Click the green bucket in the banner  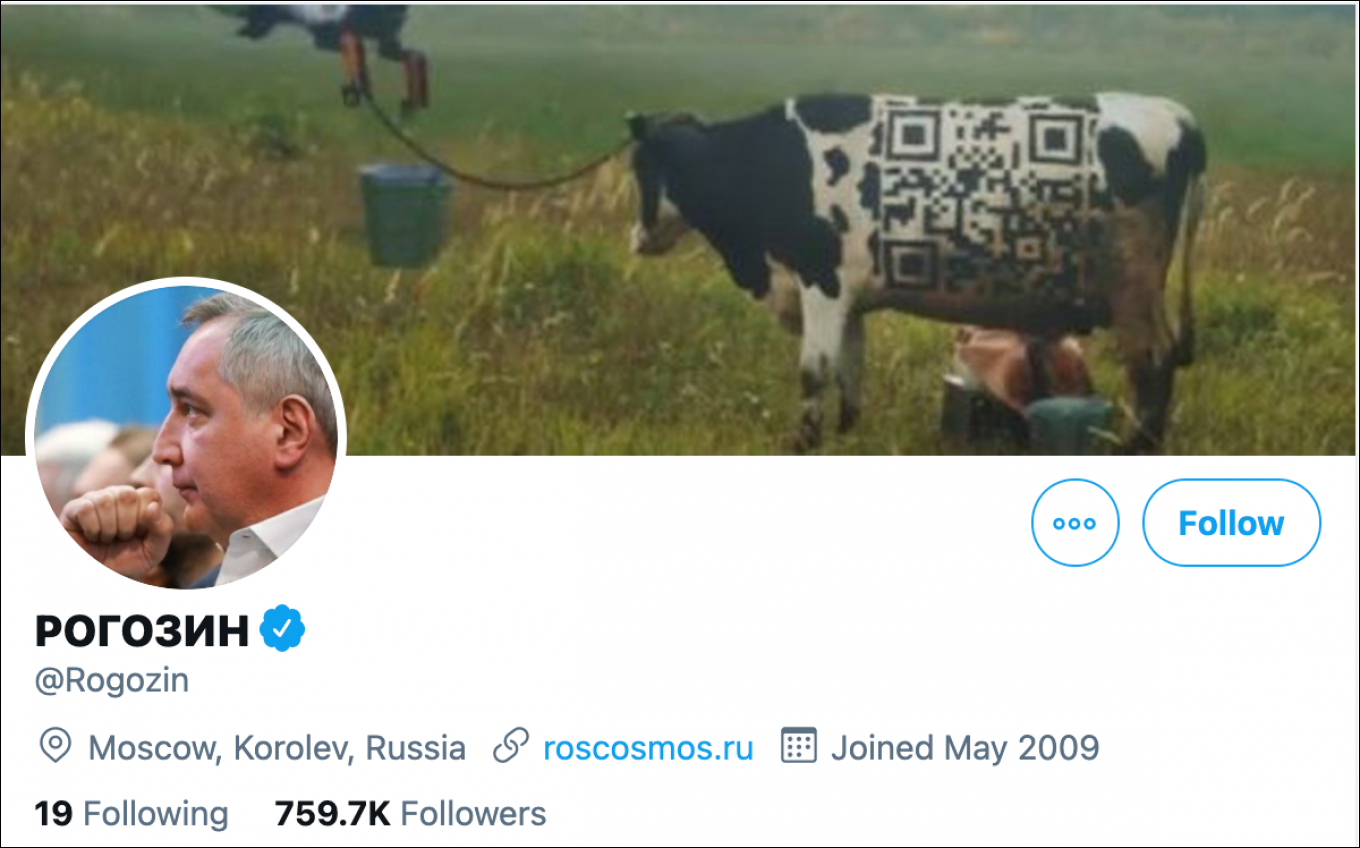(404, 214)
